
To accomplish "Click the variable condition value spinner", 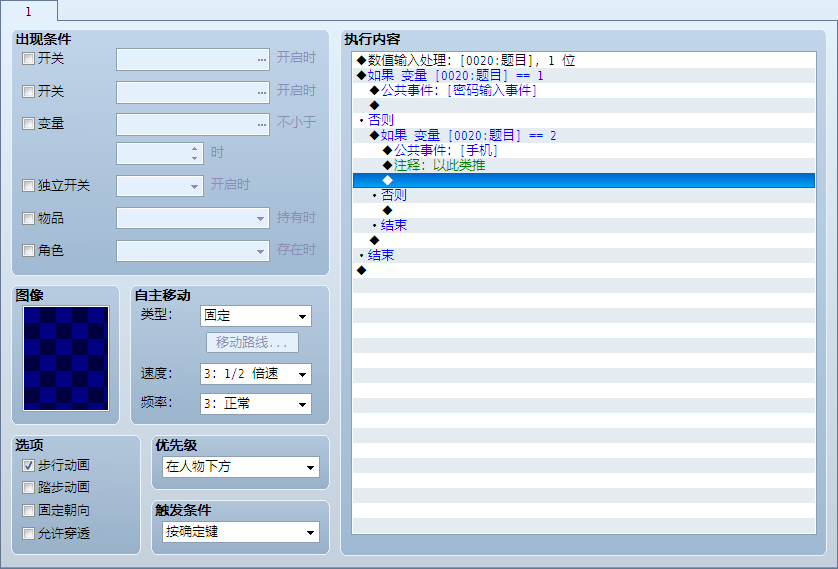I will point(160,154).
